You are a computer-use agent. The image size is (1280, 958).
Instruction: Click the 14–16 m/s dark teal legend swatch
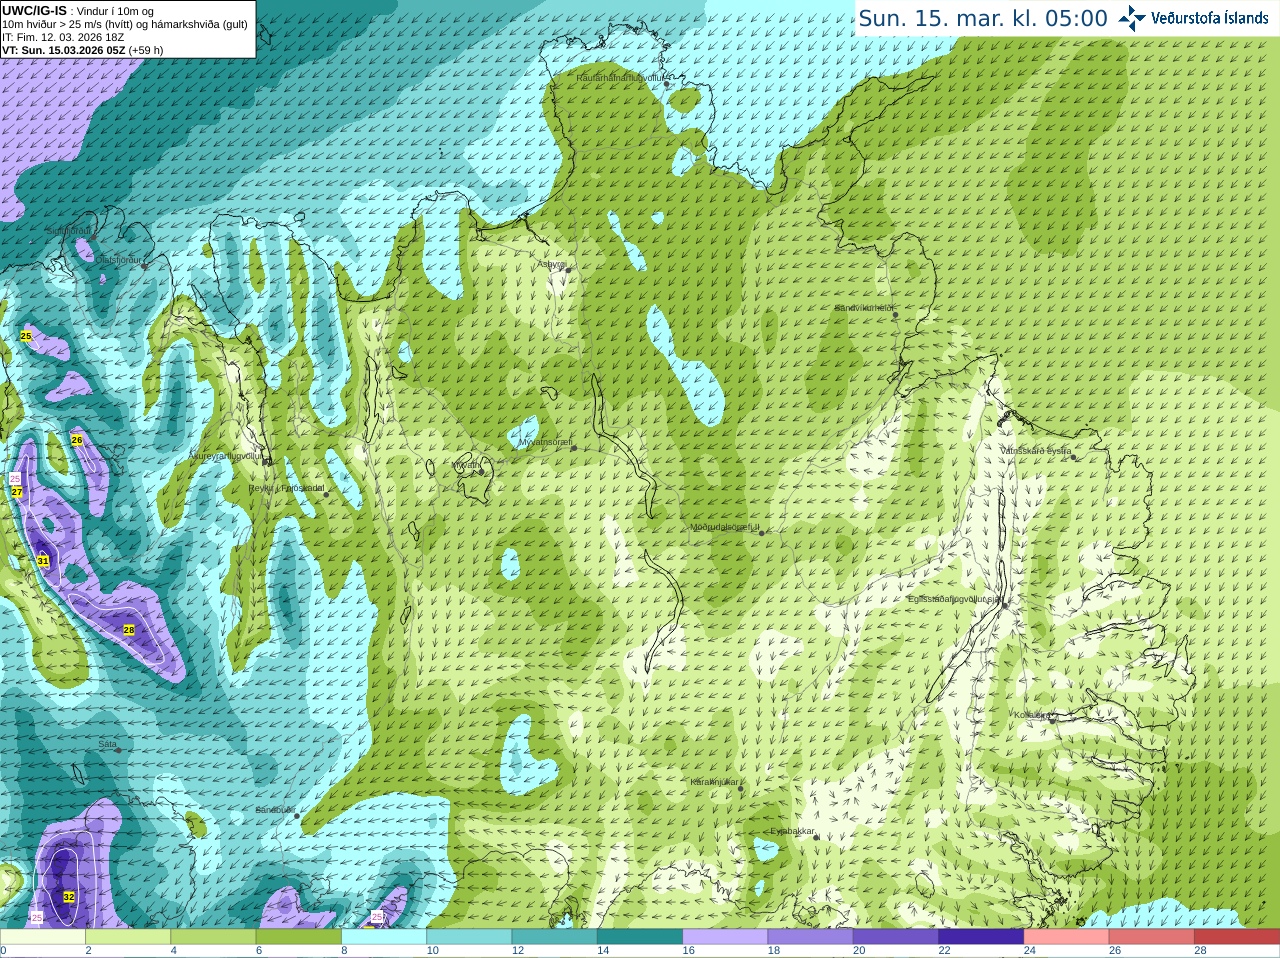click(x=640, y=937)
